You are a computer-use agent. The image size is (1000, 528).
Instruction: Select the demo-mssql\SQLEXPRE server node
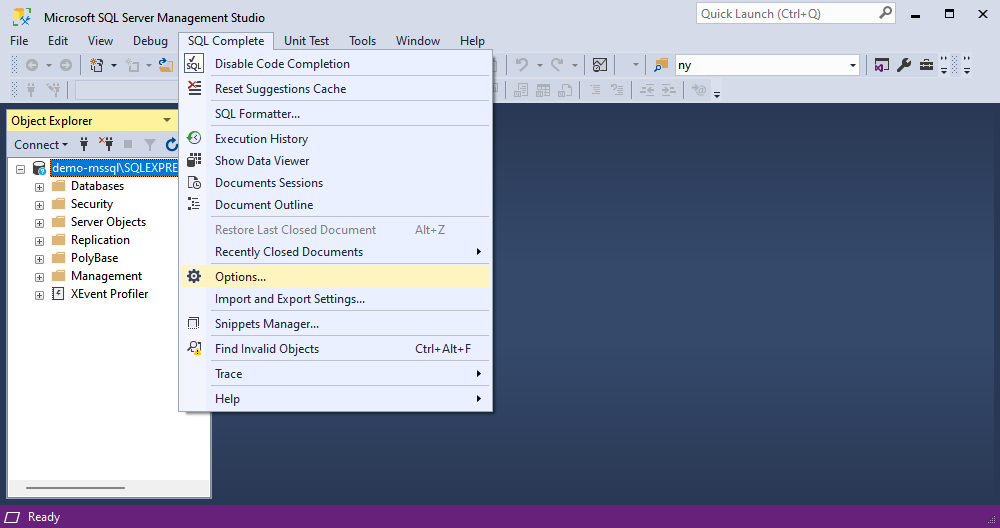tap(115, 168)
